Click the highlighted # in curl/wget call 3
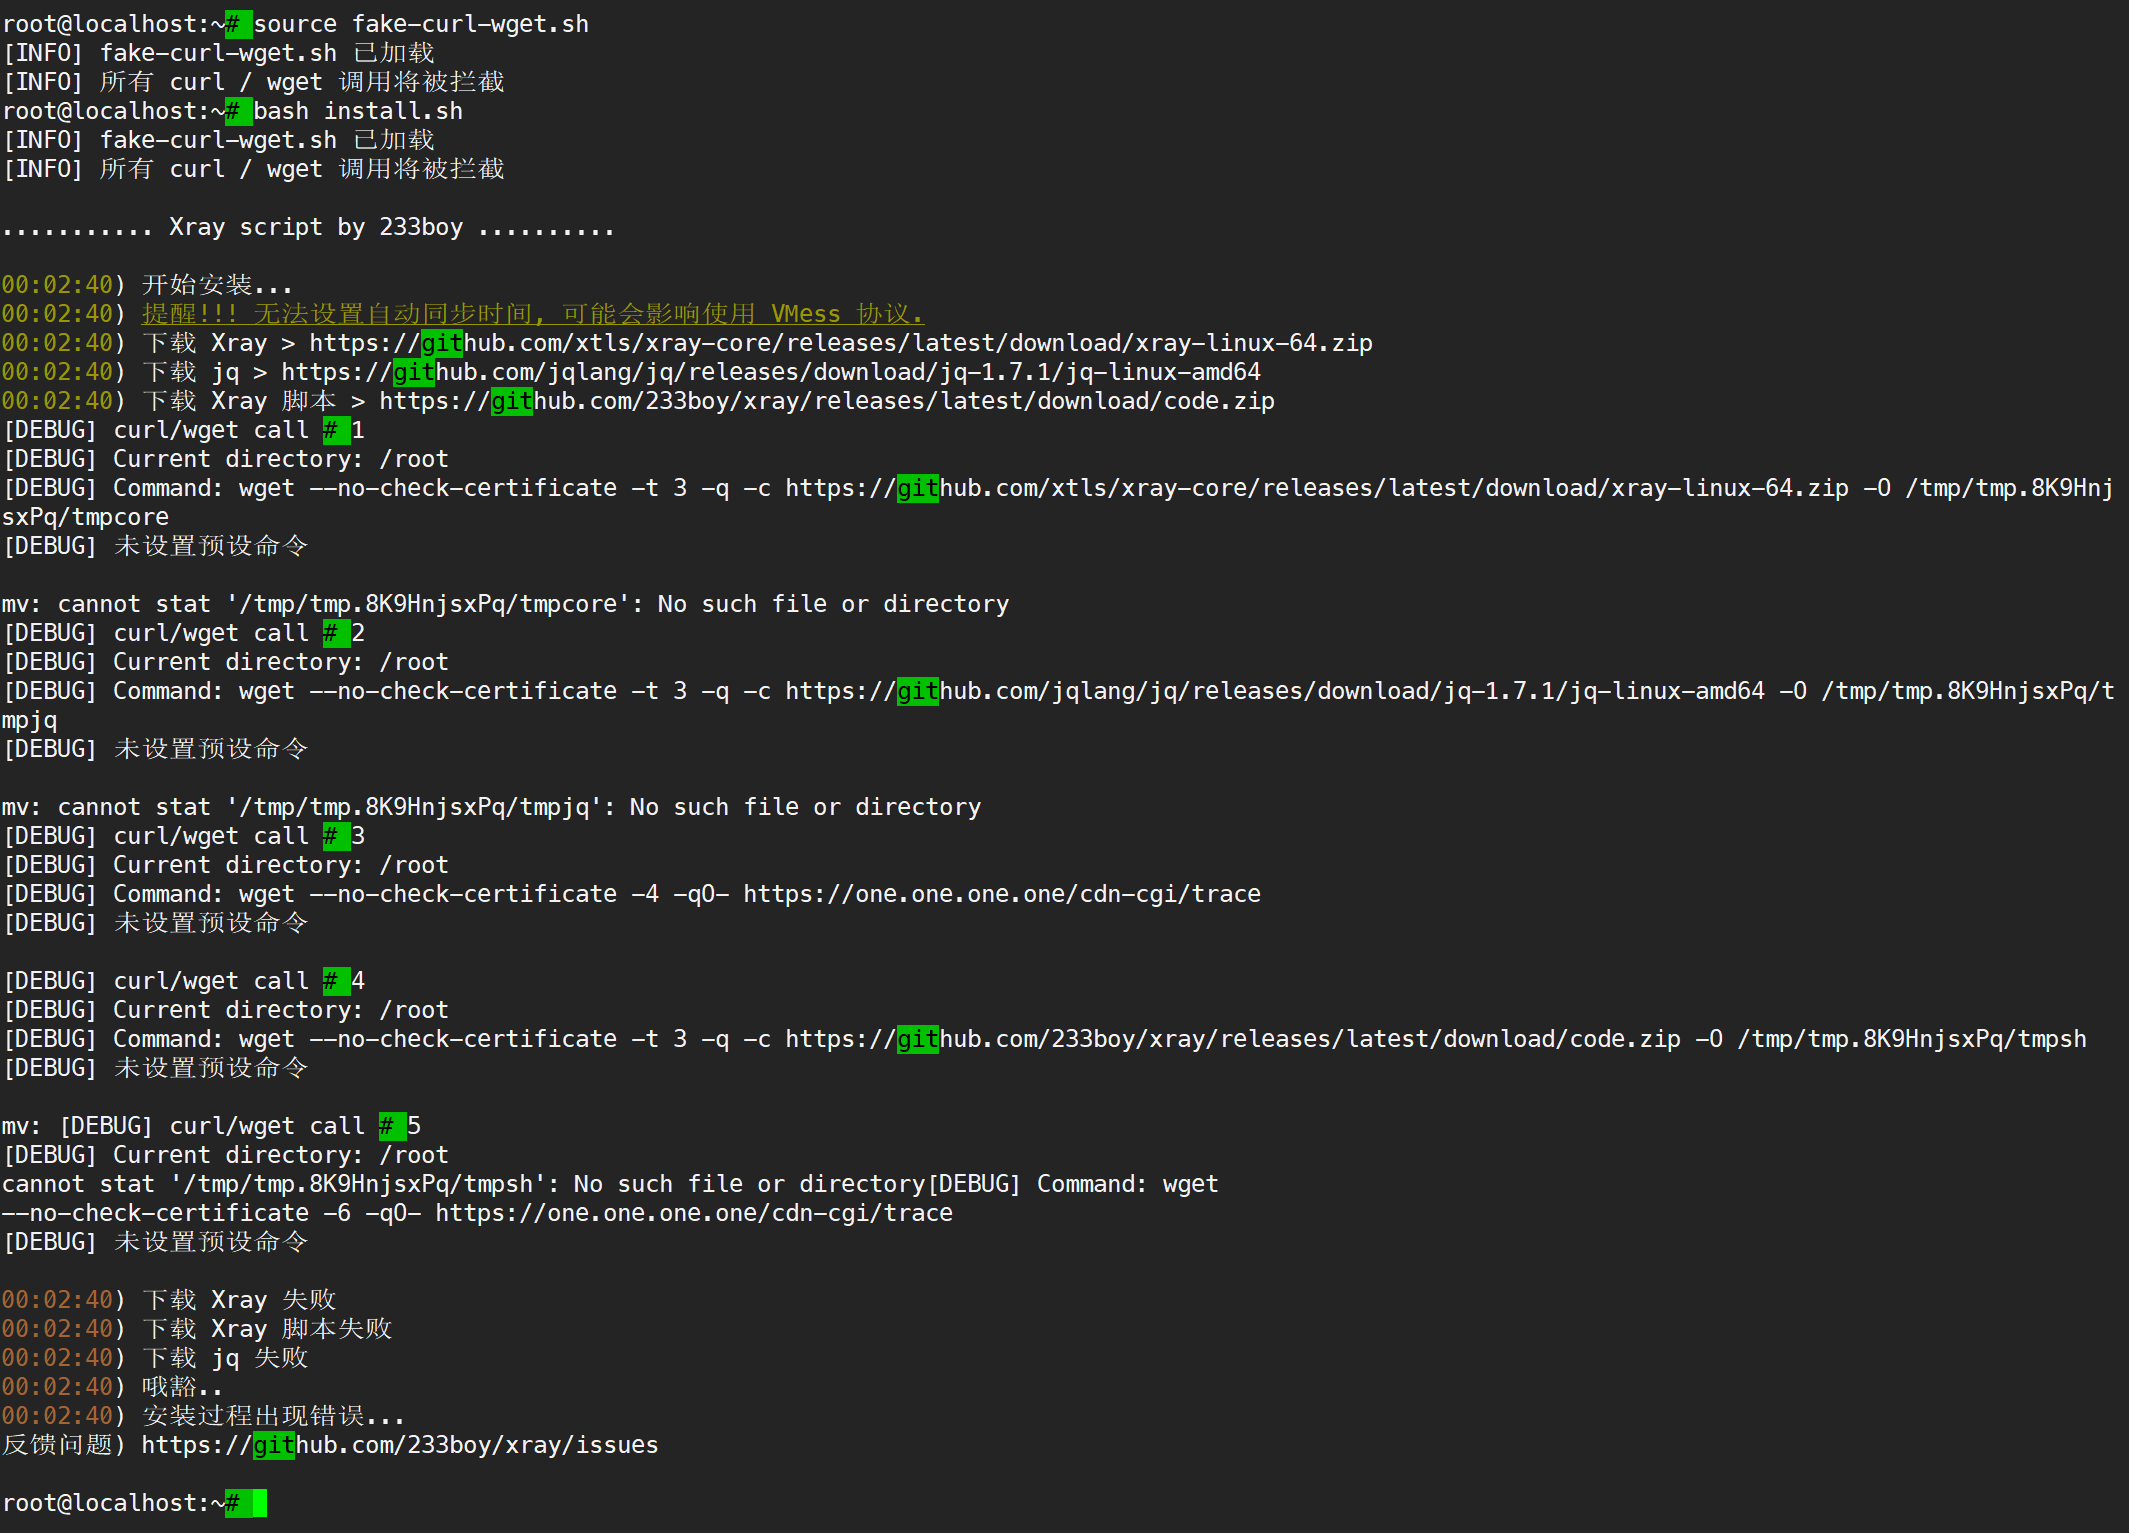The width and height of the screenshot is (2129, 1533). pyautogui.click(x=331, y=836)
